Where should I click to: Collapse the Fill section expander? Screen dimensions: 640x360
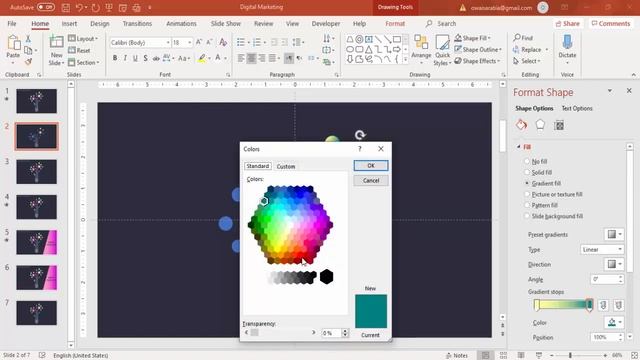(519, 147)
